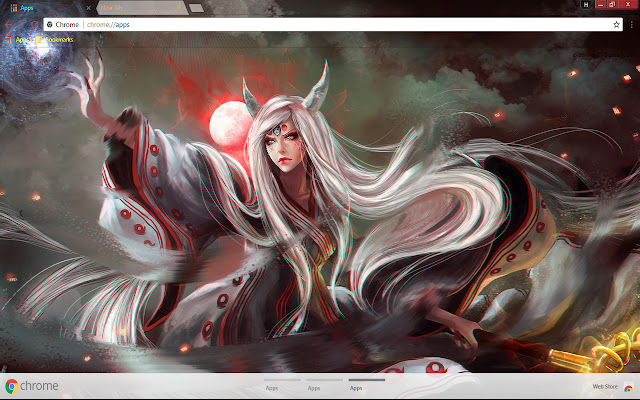The image size is (640, 400).
Task: Open the Chrome three-dot menu
Action: tap(632, 24)
